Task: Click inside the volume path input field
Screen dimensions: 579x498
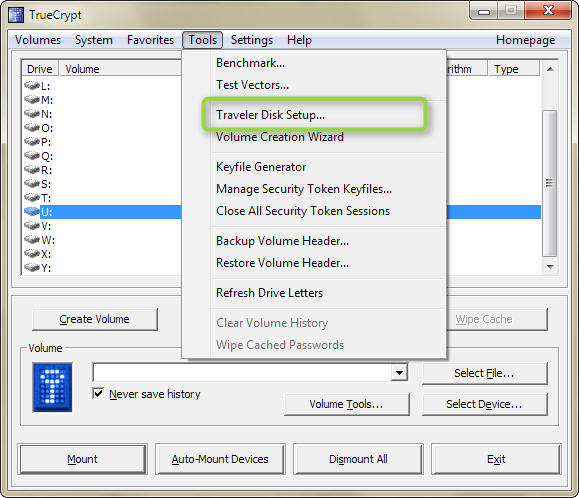Action: coord(242,372)
